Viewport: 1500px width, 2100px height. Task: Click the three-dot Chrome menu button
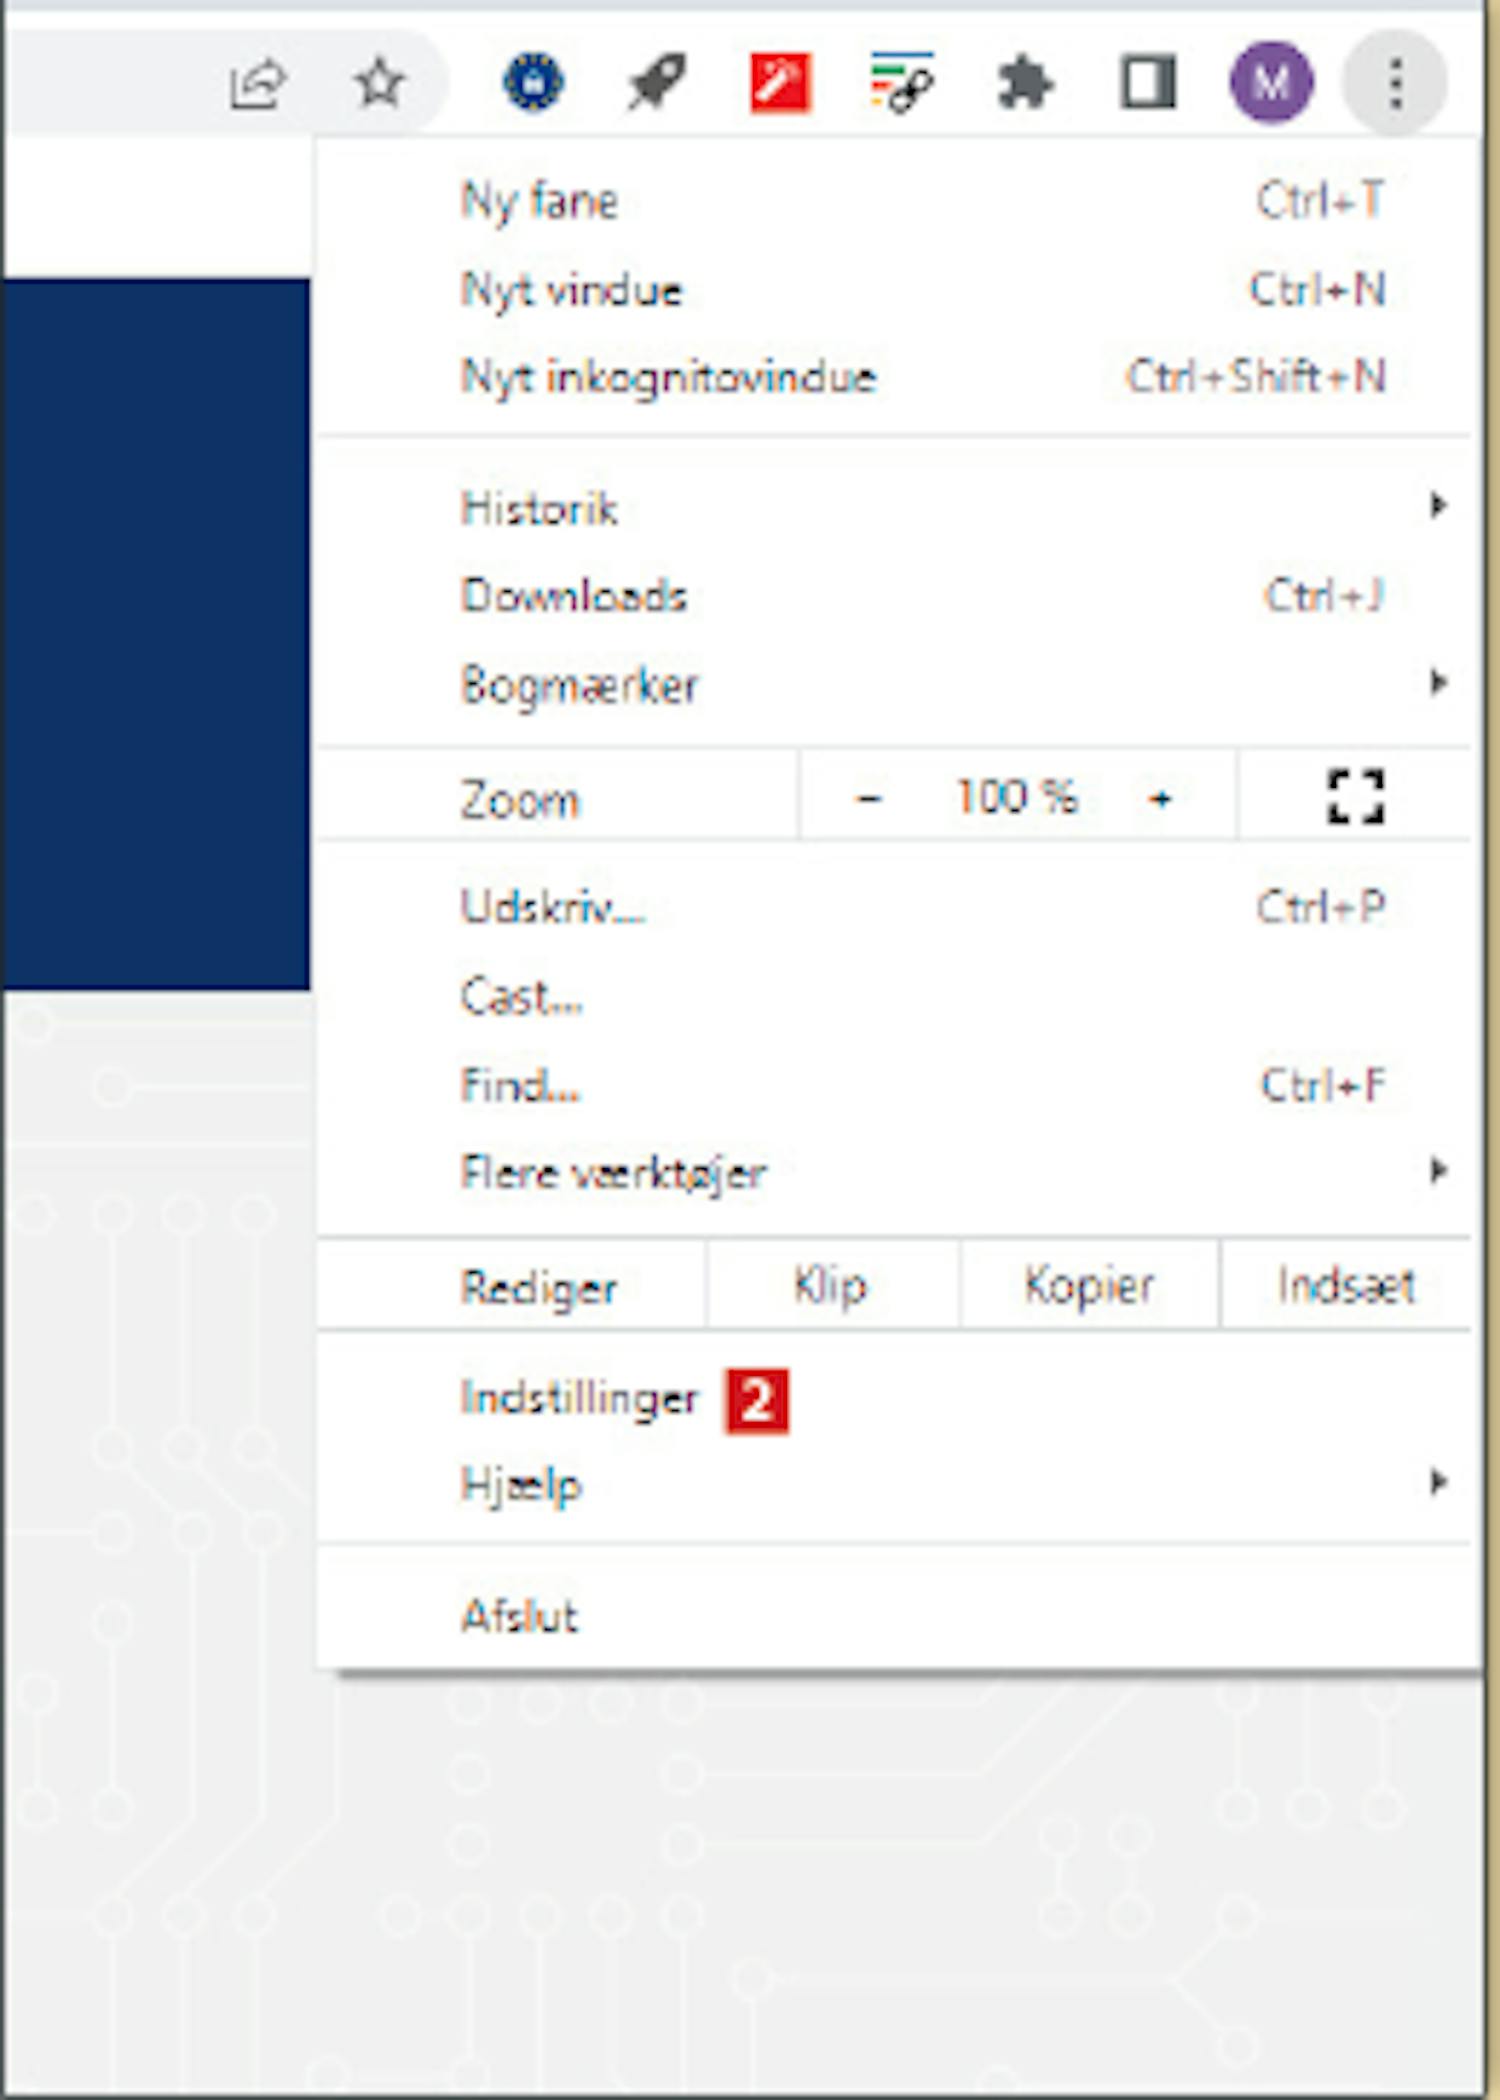click(1396, 82)
